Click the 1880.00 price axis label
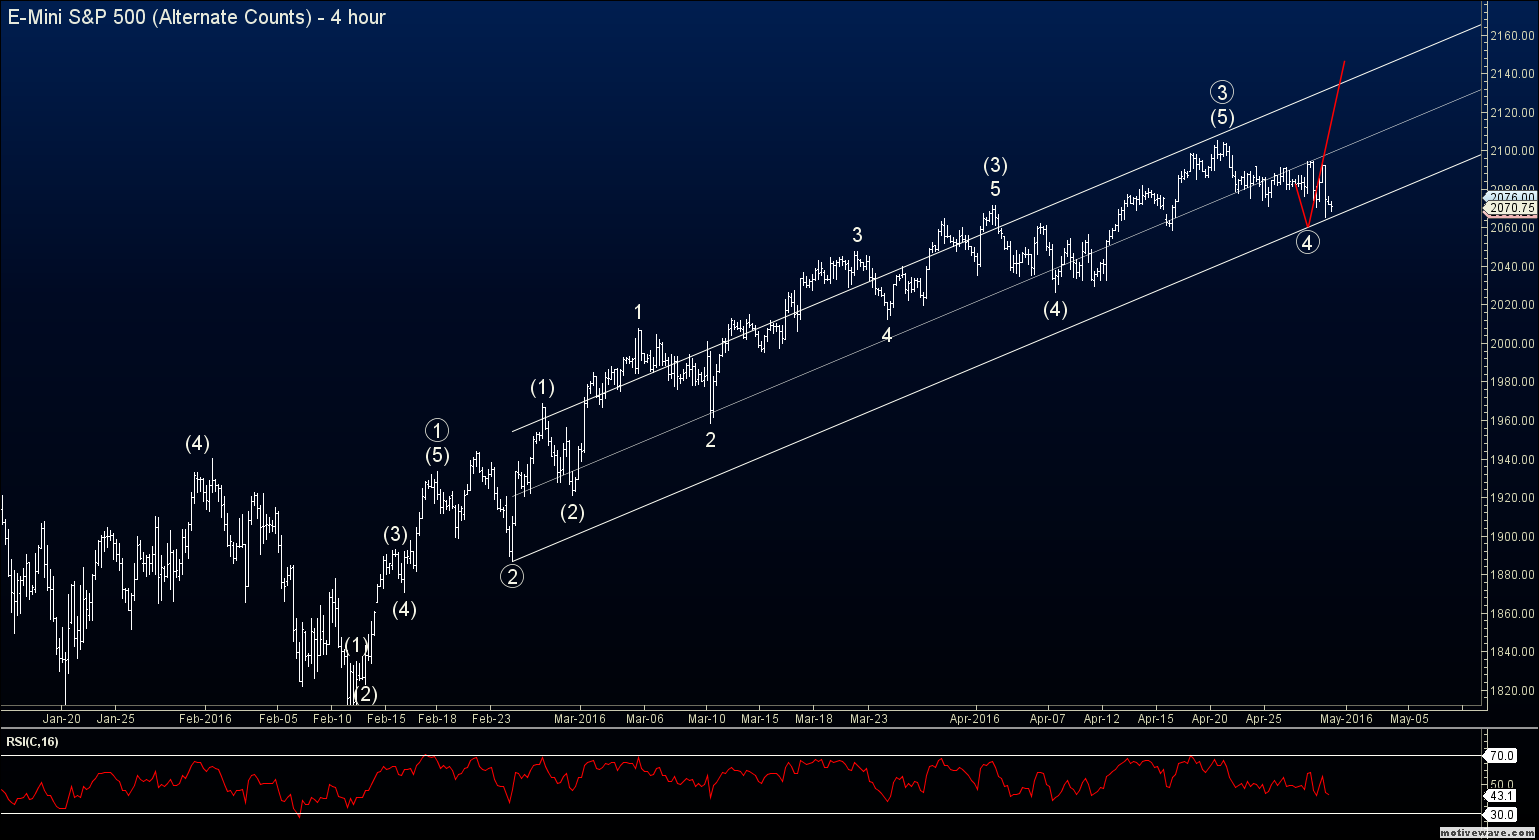 coord(1511,575)
